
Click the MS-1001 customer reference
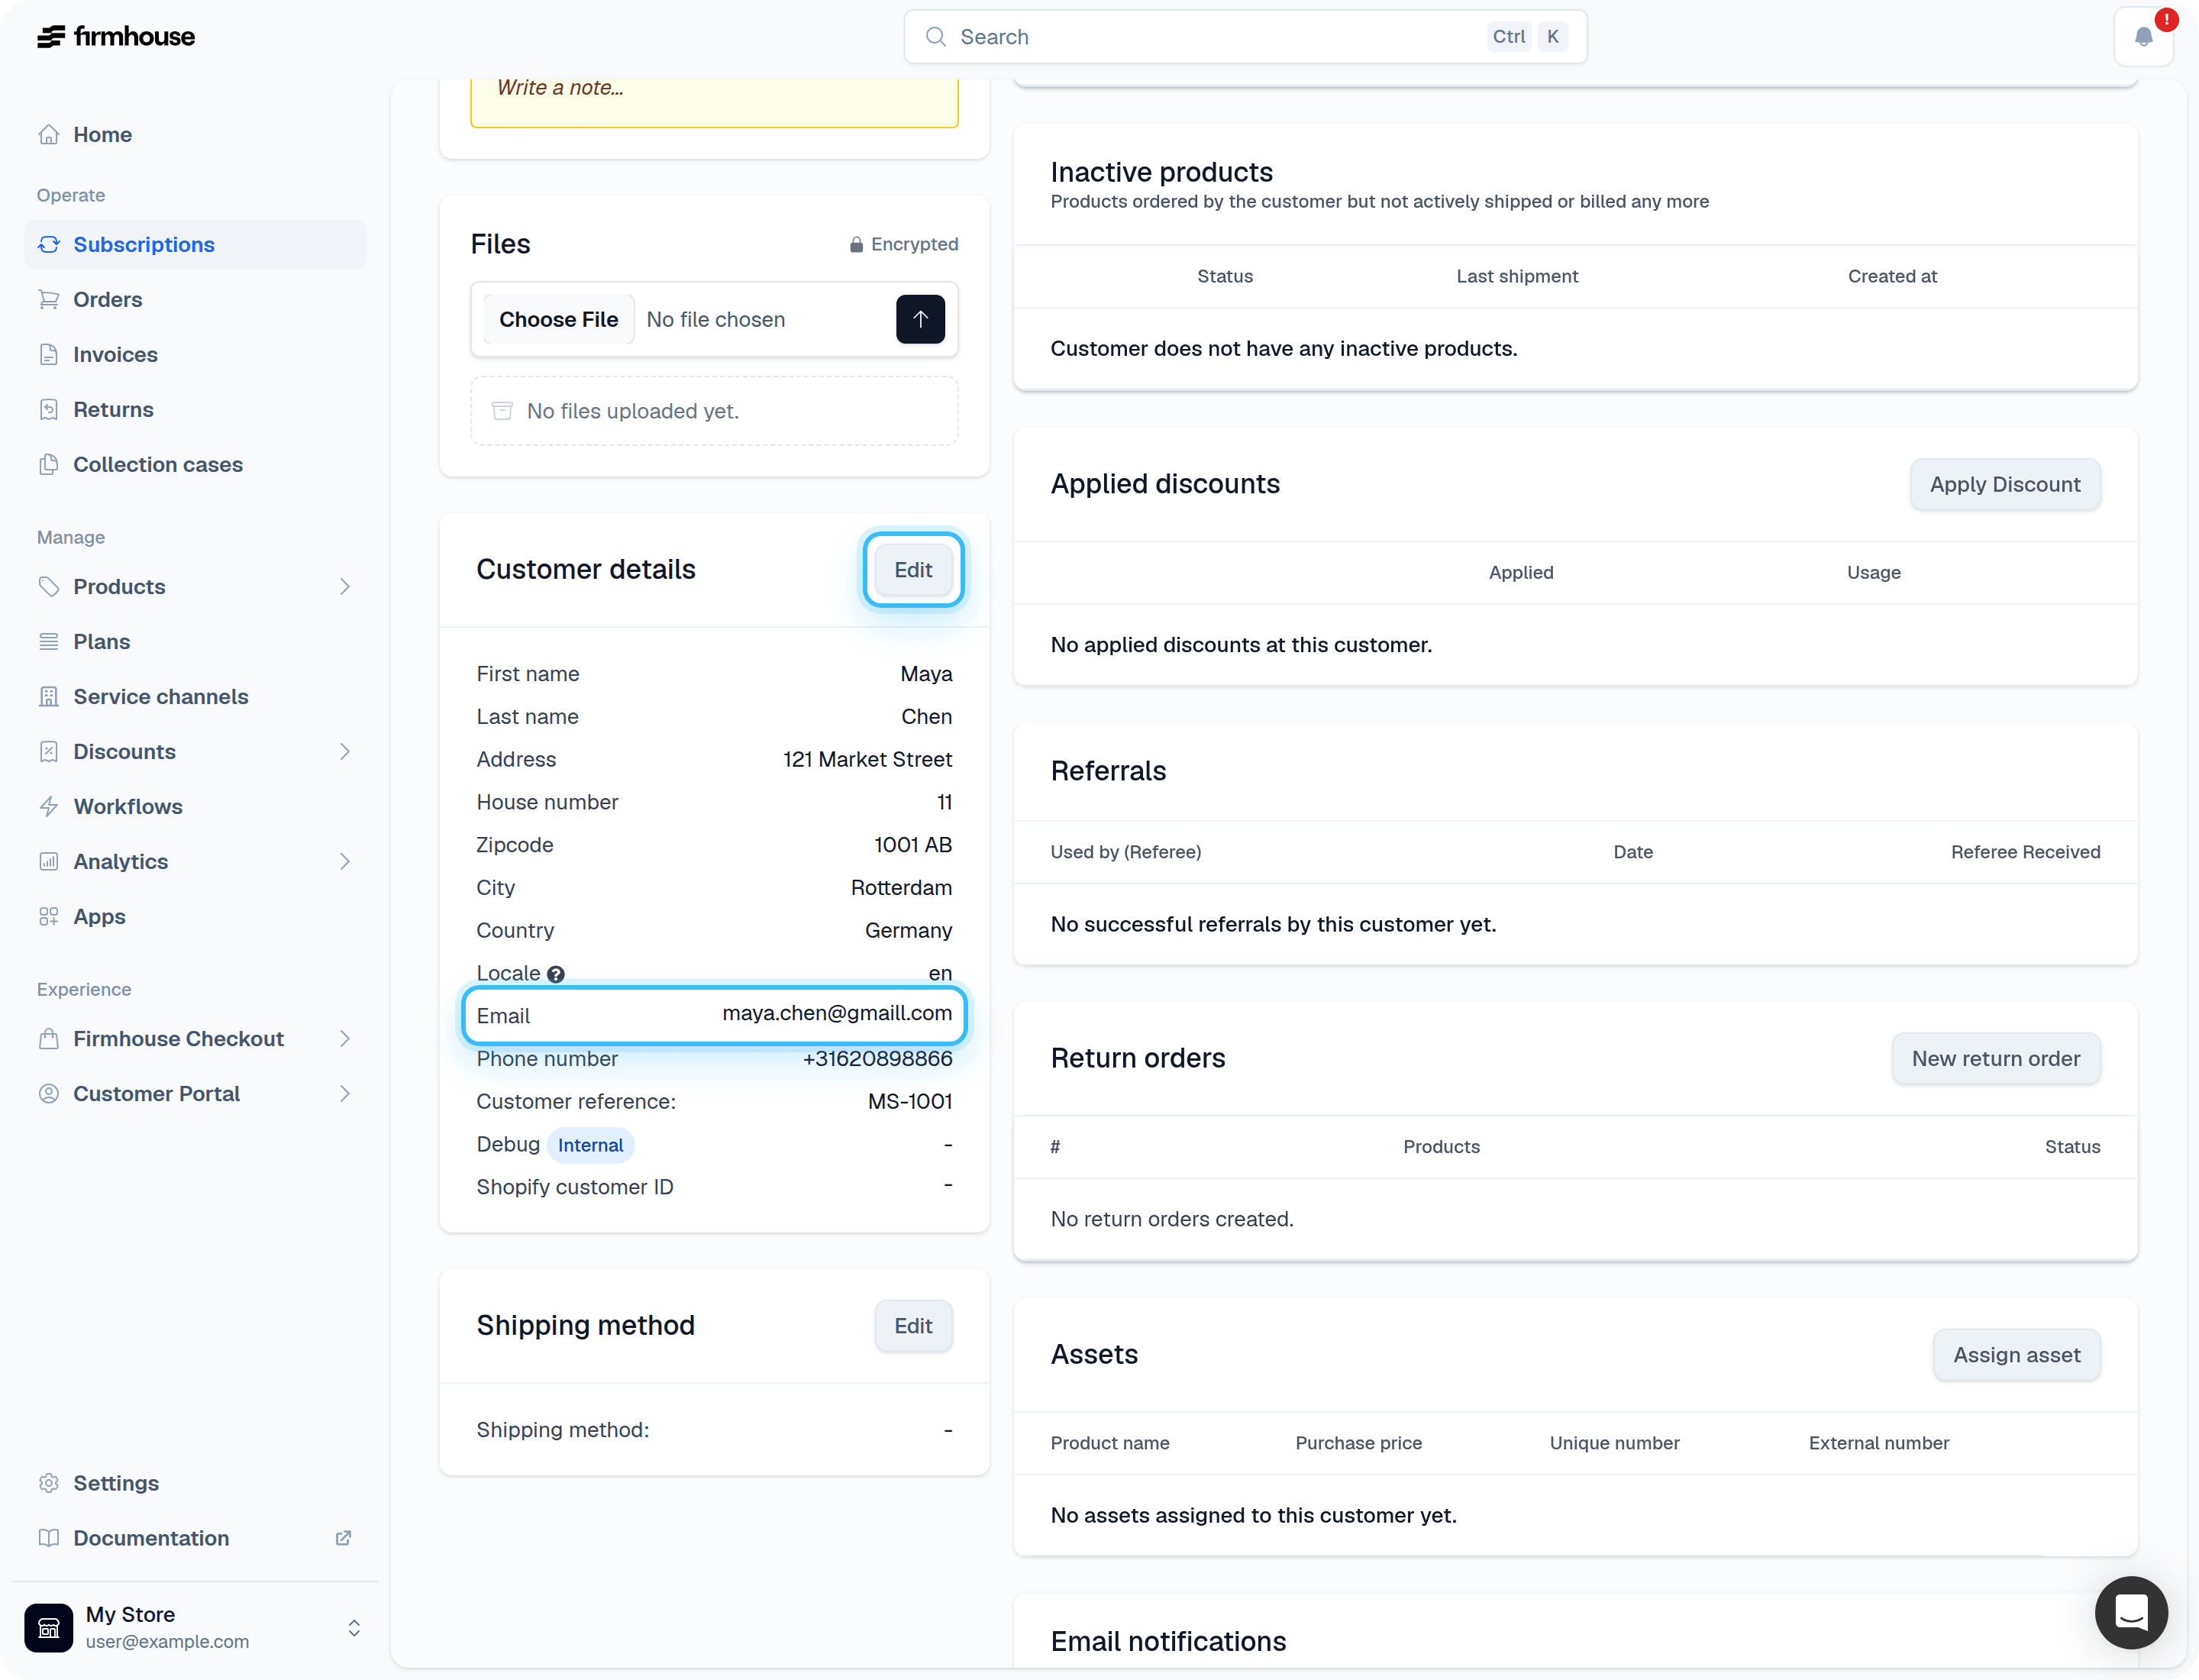tap(909, 1101)
